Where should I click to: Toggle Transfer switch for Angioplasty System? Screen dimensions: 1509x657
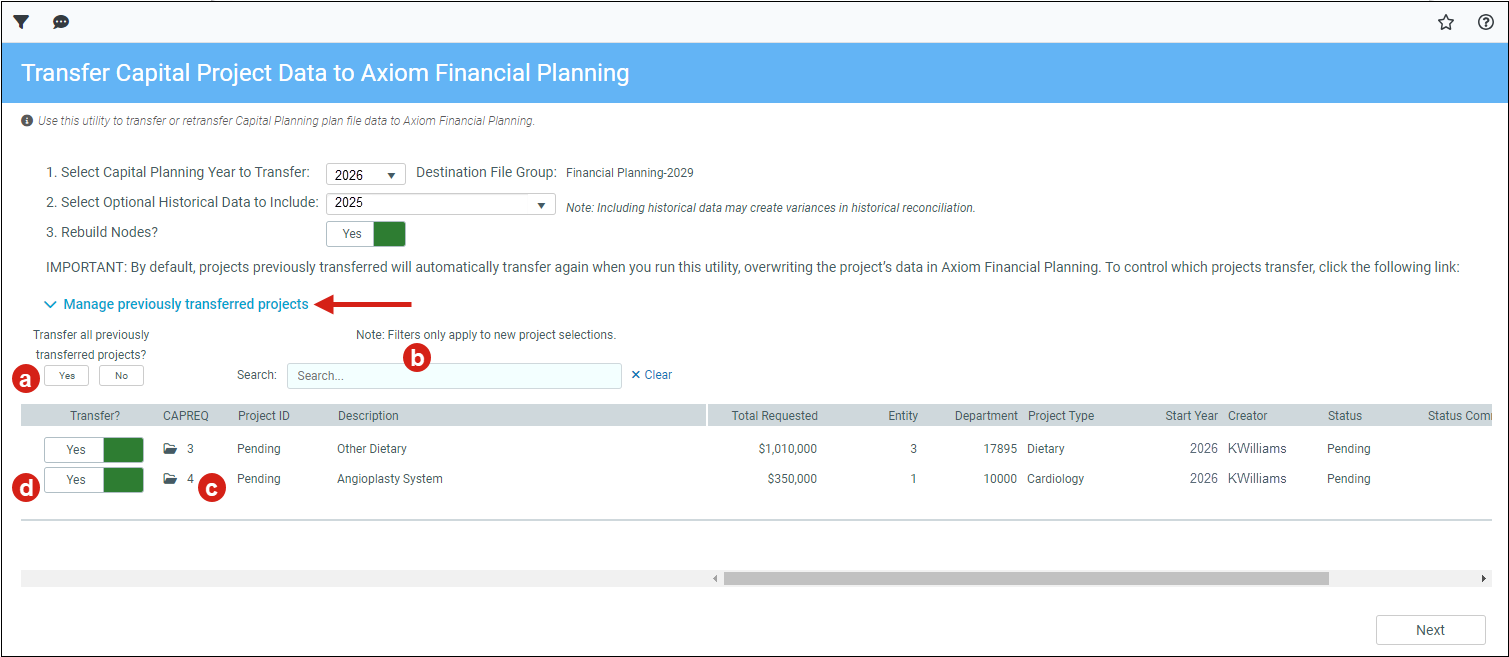click(x=94, y=479)
